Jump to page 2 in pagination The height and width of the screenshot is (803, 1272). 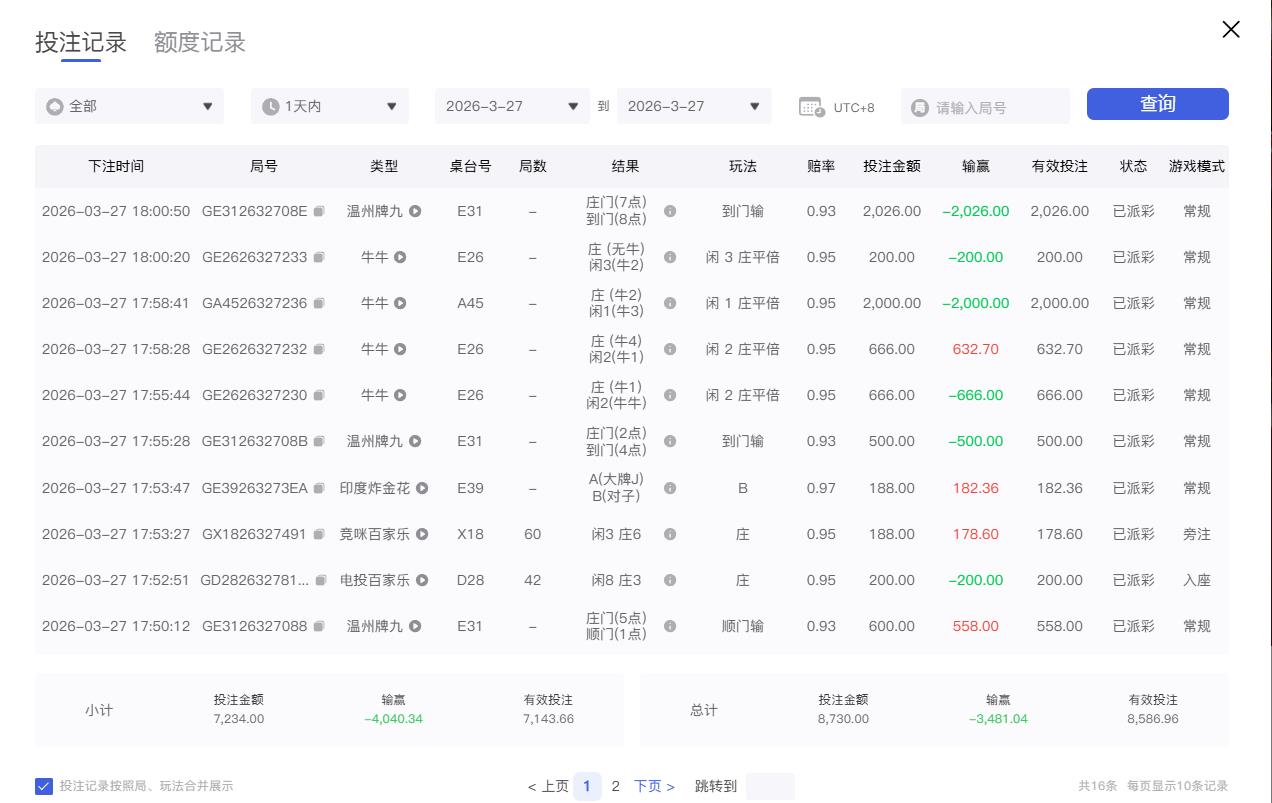pos(616,786)
